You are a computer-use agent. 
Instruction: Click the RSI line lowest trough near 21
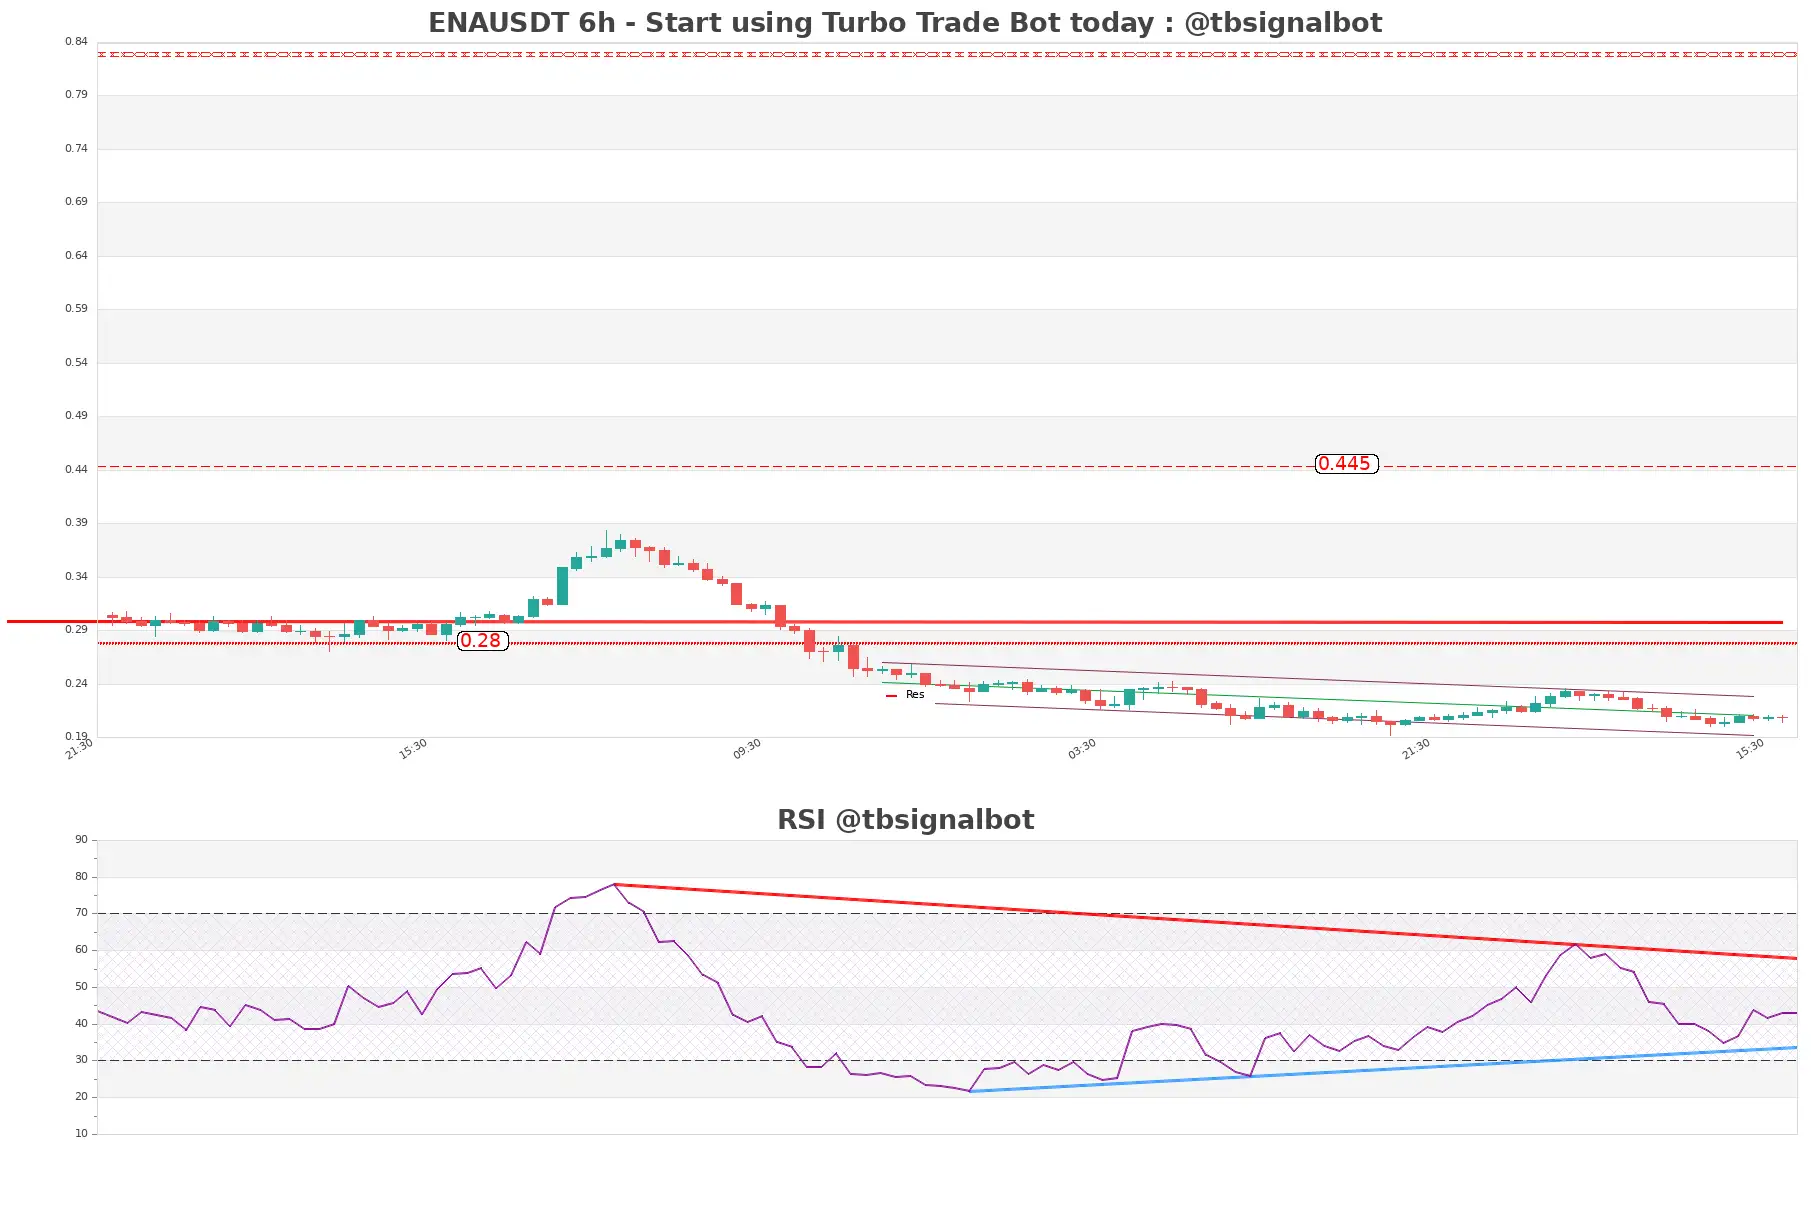970,1091
